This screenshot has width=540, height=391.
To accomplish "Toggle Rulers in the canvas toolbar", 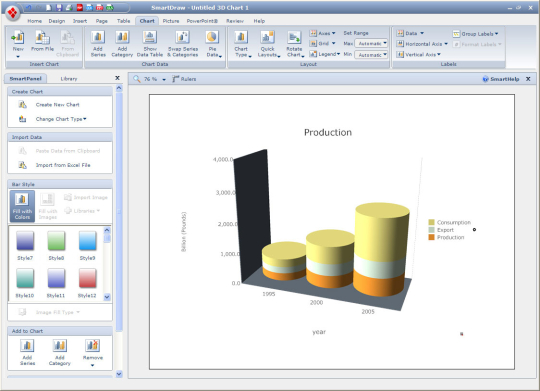I will [x=184, y=79].
